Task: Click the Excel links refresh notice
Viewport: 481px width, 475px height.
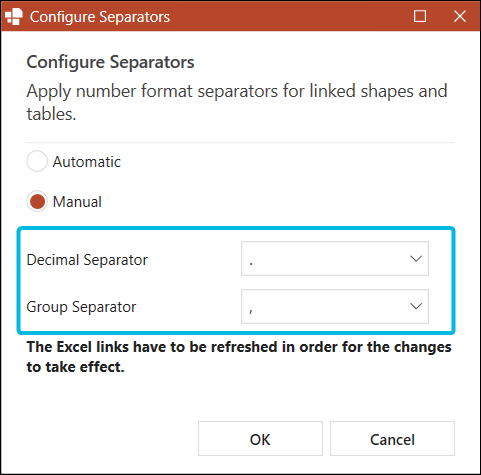Action: [239, 357]
